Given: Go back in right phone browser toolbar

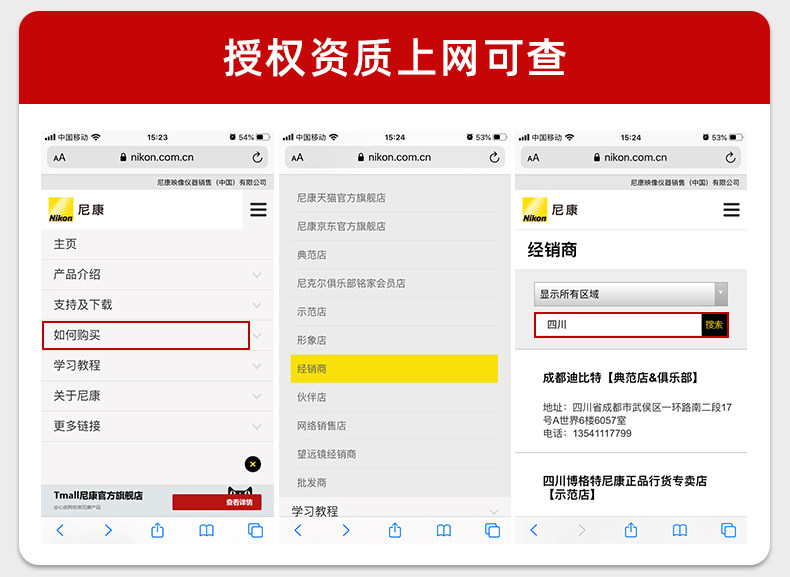Looking at the screenshot, I should pos(534,530).
